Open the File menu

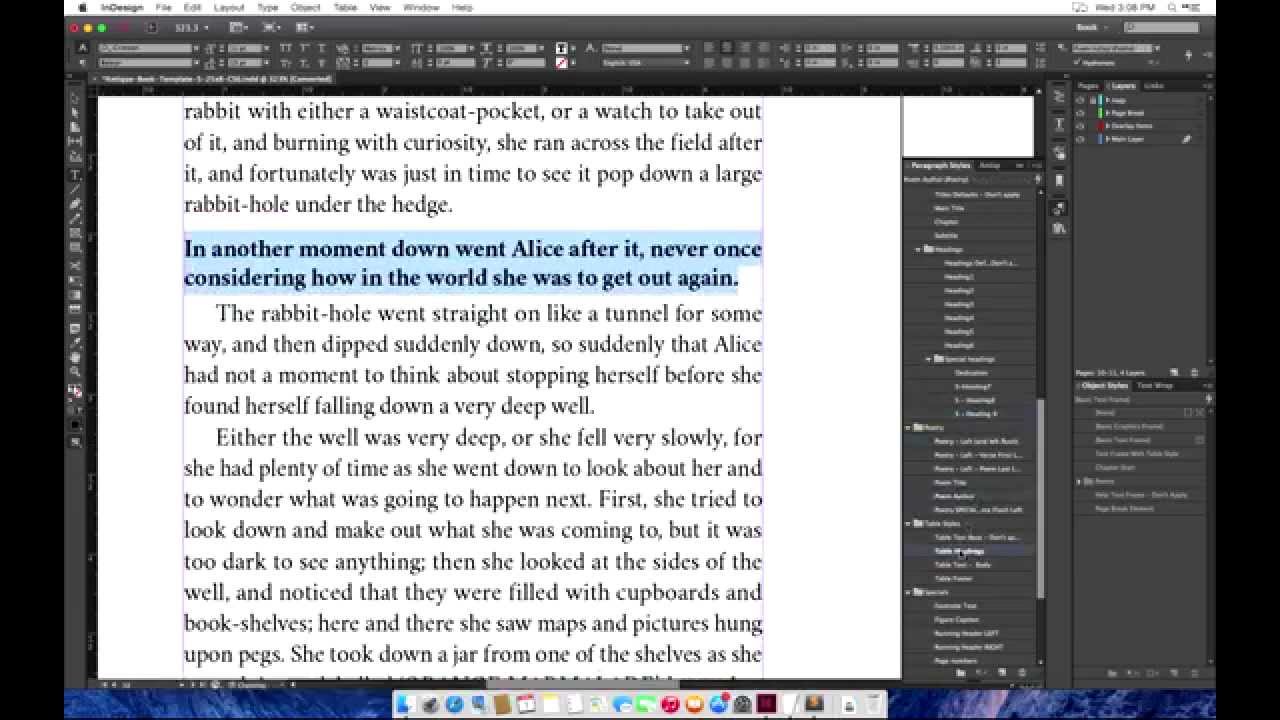(163, 7)
